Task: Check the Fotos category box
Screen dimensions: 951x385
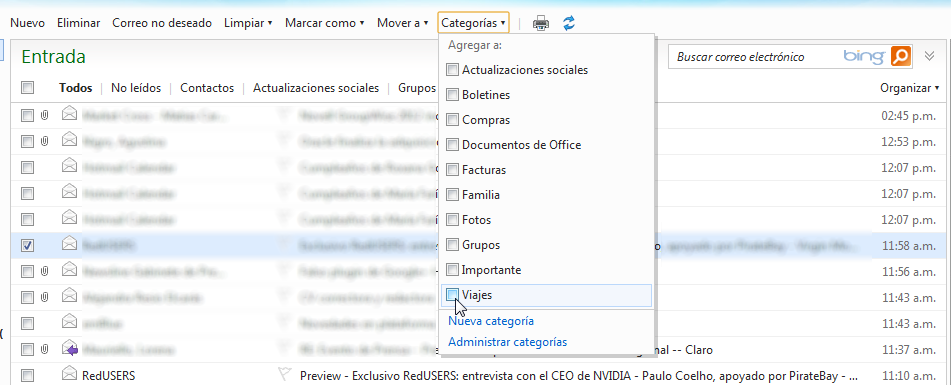Action: (x=452, y=220)
